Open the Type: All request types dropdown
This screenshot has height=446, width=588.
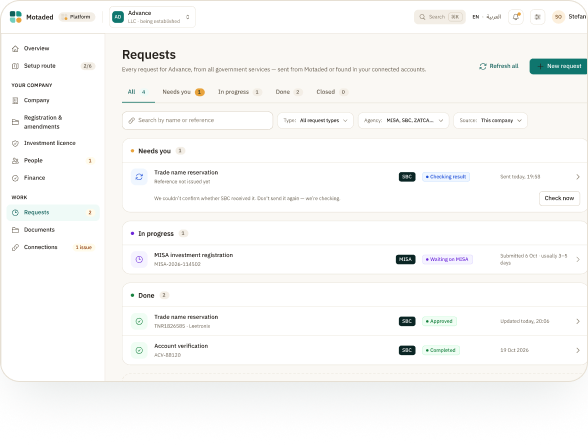coord(315,120)
